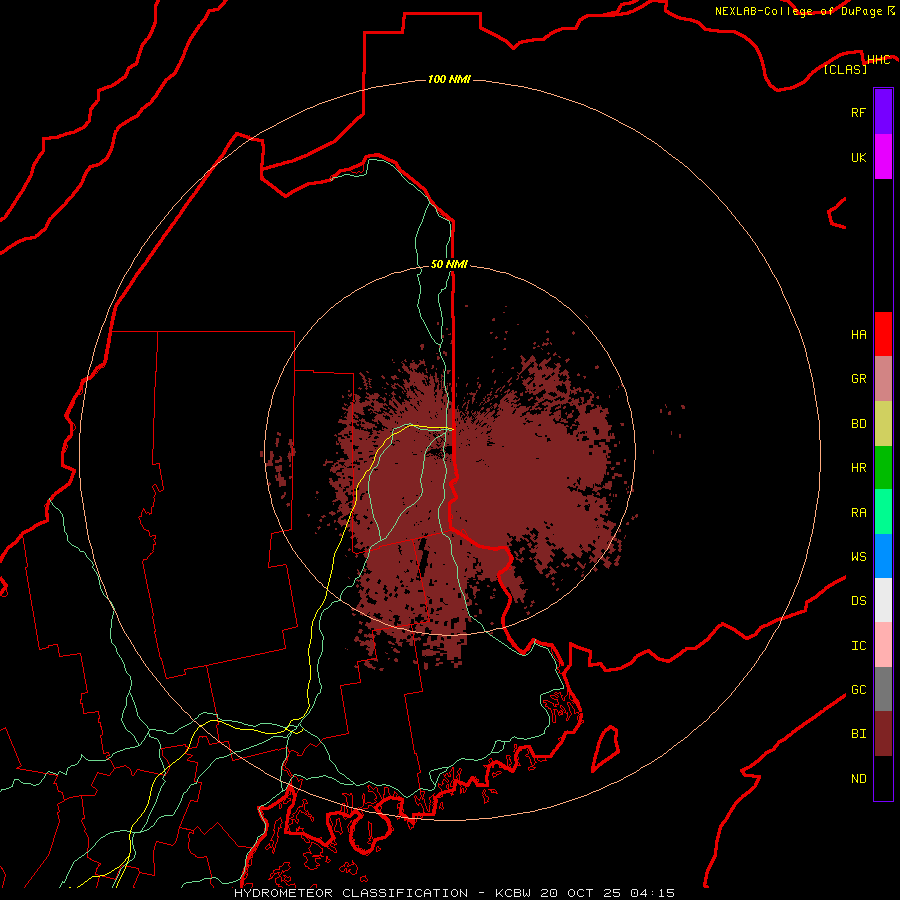Screen dimensions: 900x900
Task: Click the ND legend label
Action: pyautogui.click(x=858, y=779)
